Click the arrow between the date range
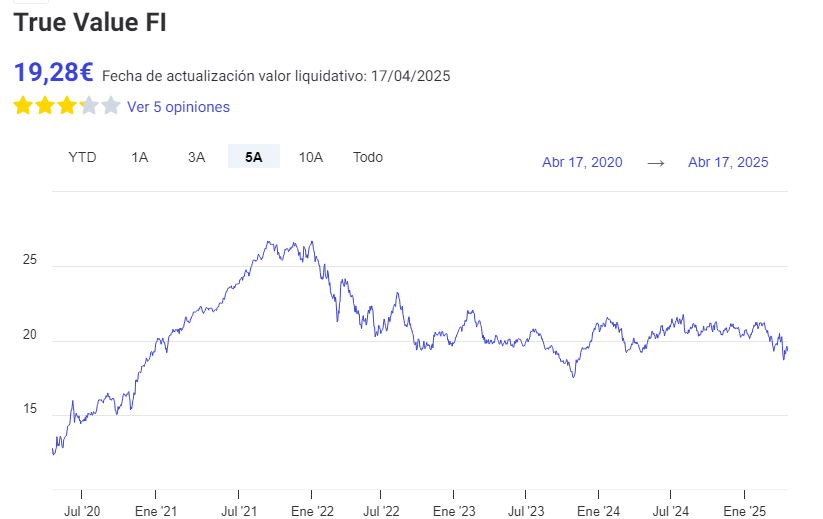Viewport: 823px width, 519px height. coord(656,163)
